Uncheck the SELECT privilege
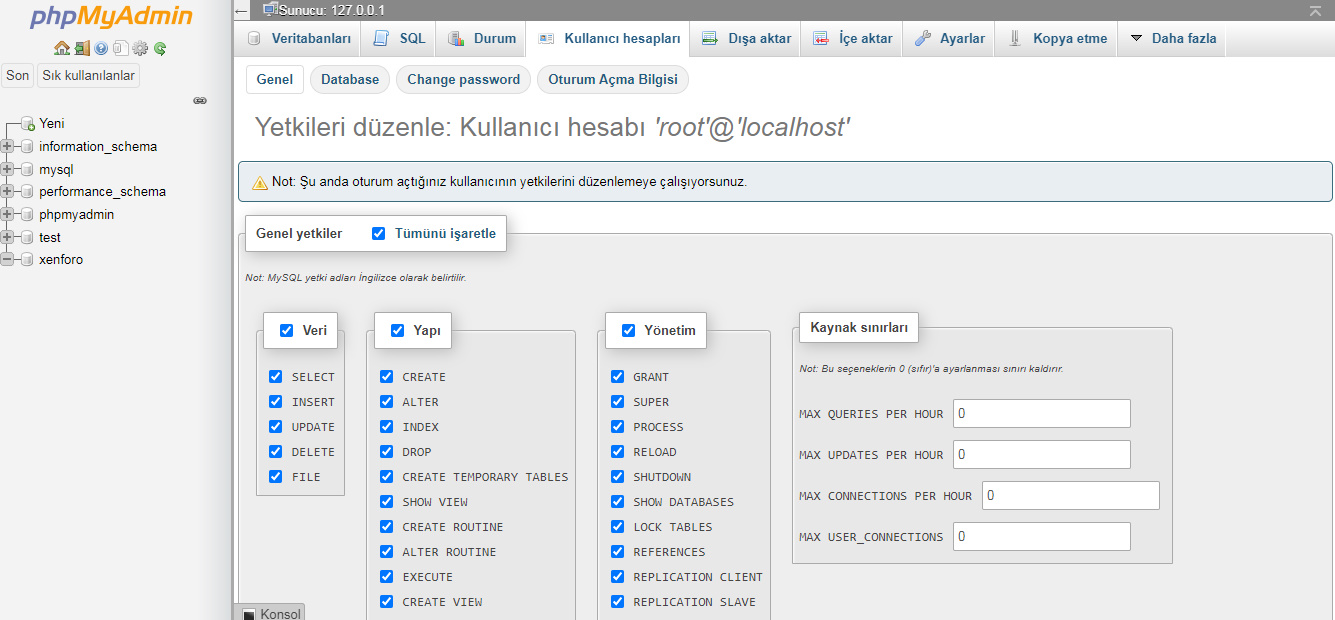This screenshot has width=1335, height=620. (275, 377)
